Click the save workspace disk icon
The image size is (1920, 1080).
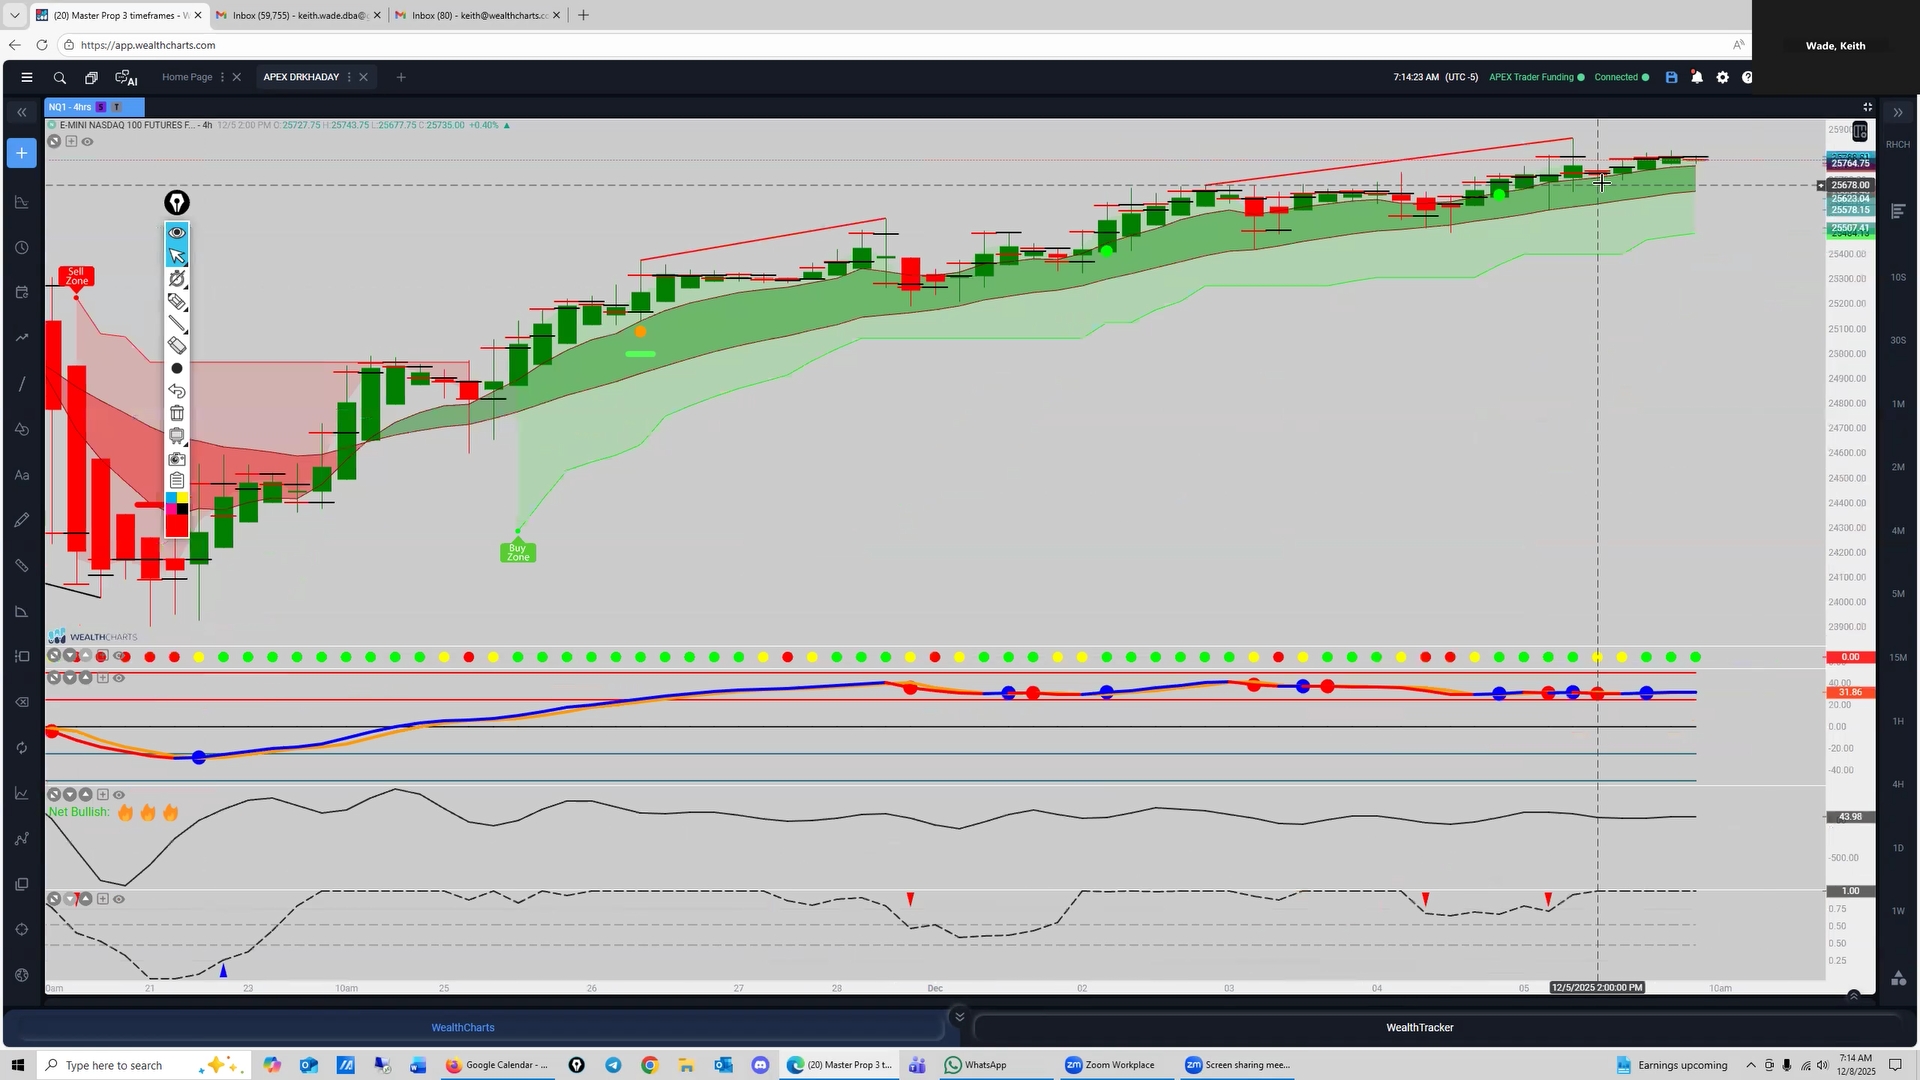(x=1671, y=78)
